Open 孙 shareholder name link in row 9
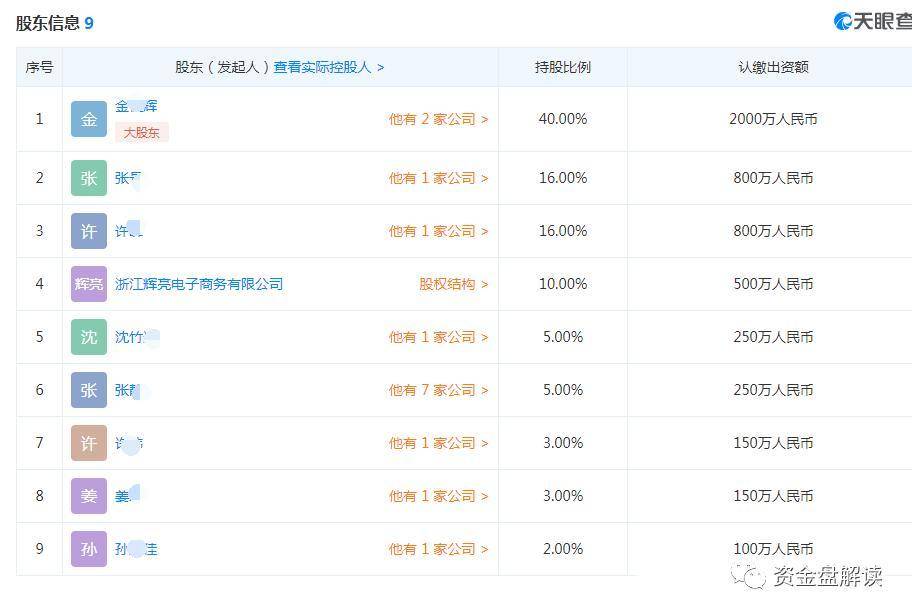This screenshot has width=912, height=616. 136,549
